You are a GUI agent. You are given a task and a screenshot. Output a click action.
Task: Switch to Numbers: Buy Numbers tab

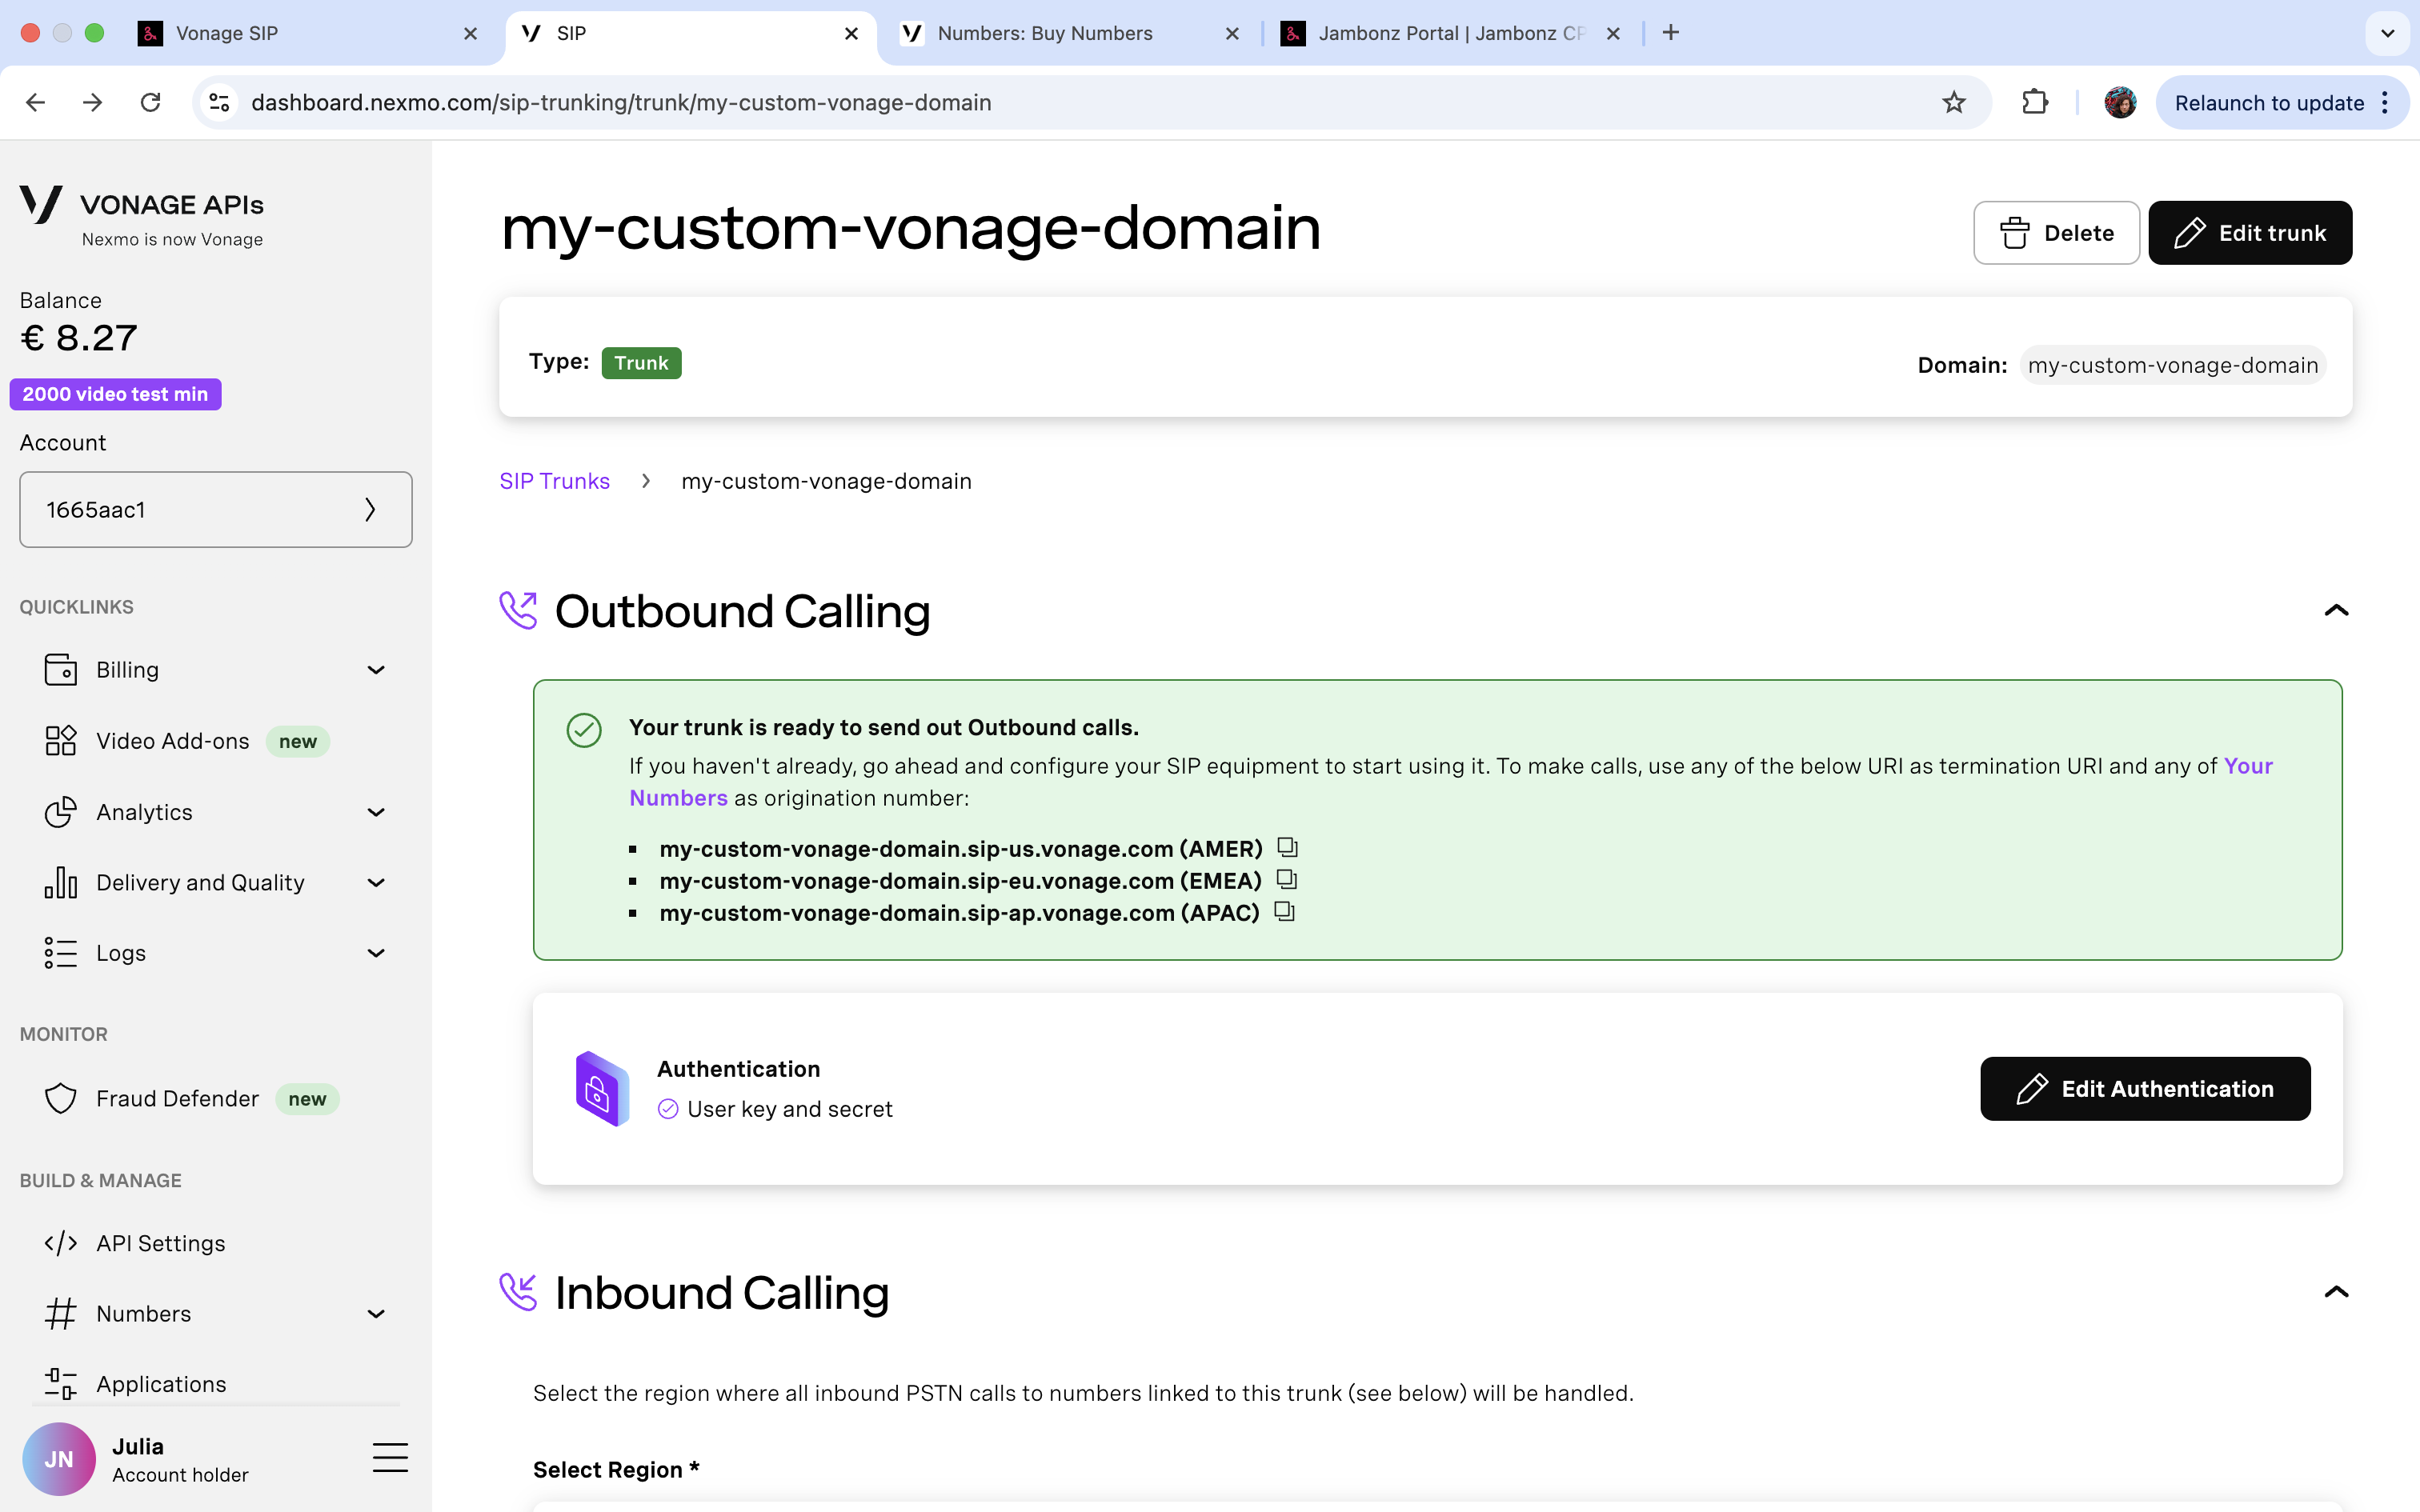pos(1044,33)
